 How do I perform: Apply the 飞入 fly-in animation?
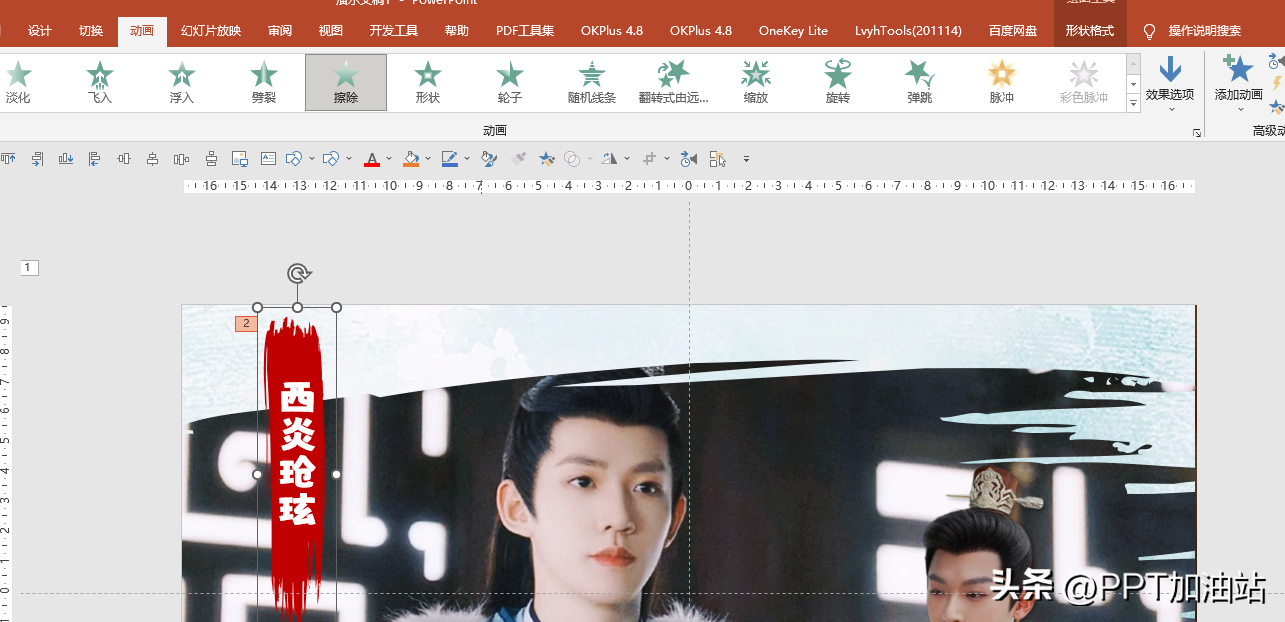(100, 82)
